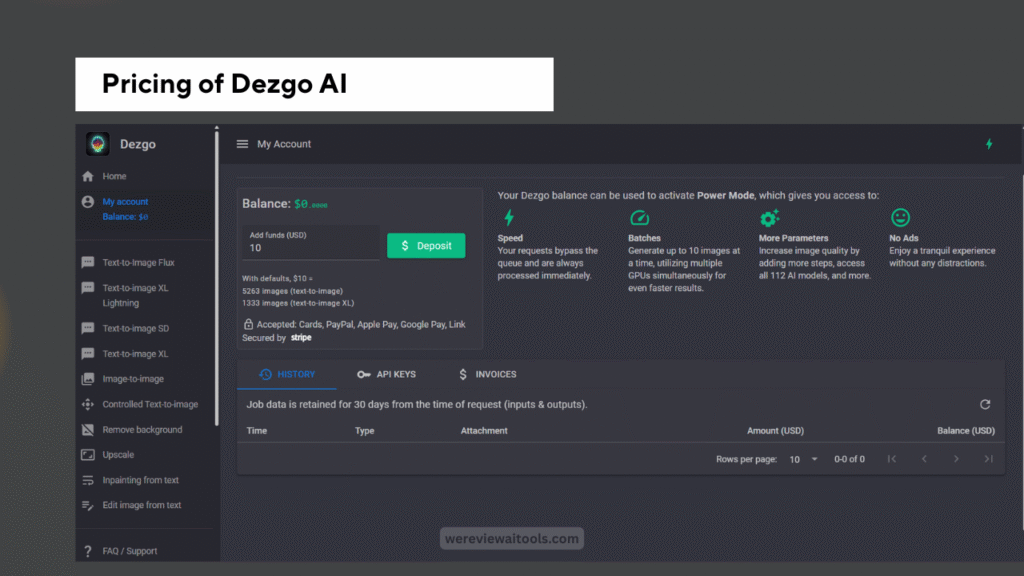Click the Speed lightning icon

click(x=509, y=217)
